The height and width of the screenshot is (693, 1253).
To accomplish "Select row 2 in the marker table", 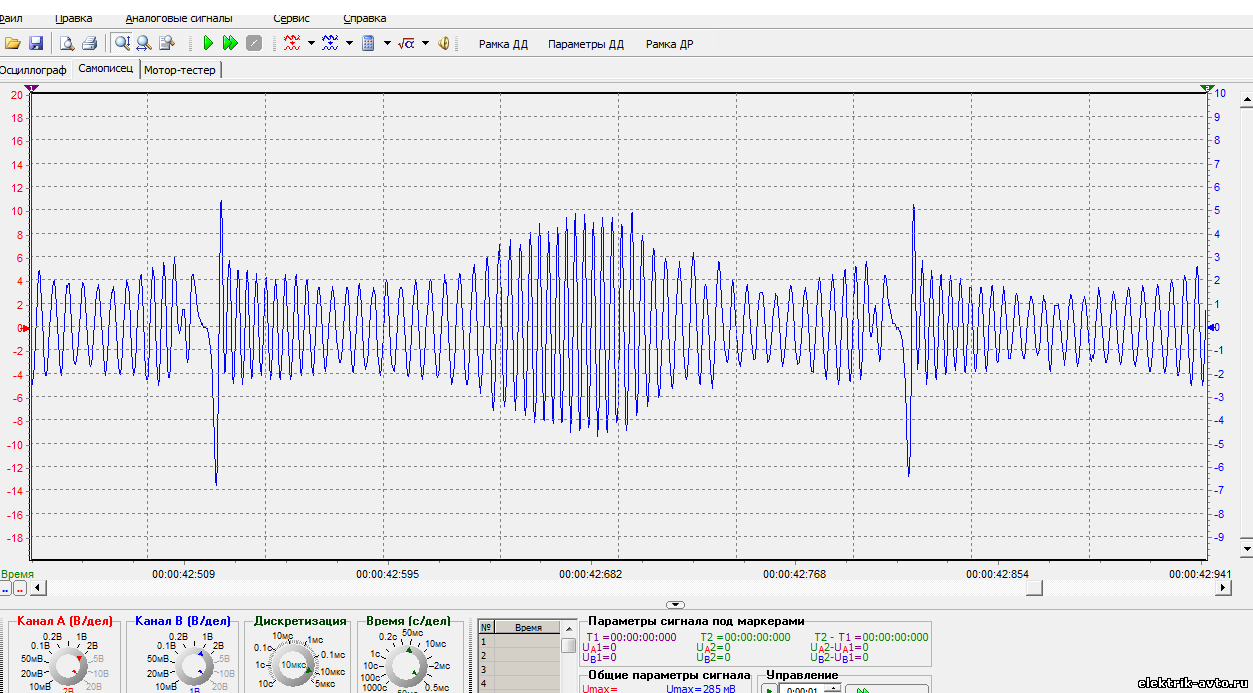I will [x=519, y=656].
